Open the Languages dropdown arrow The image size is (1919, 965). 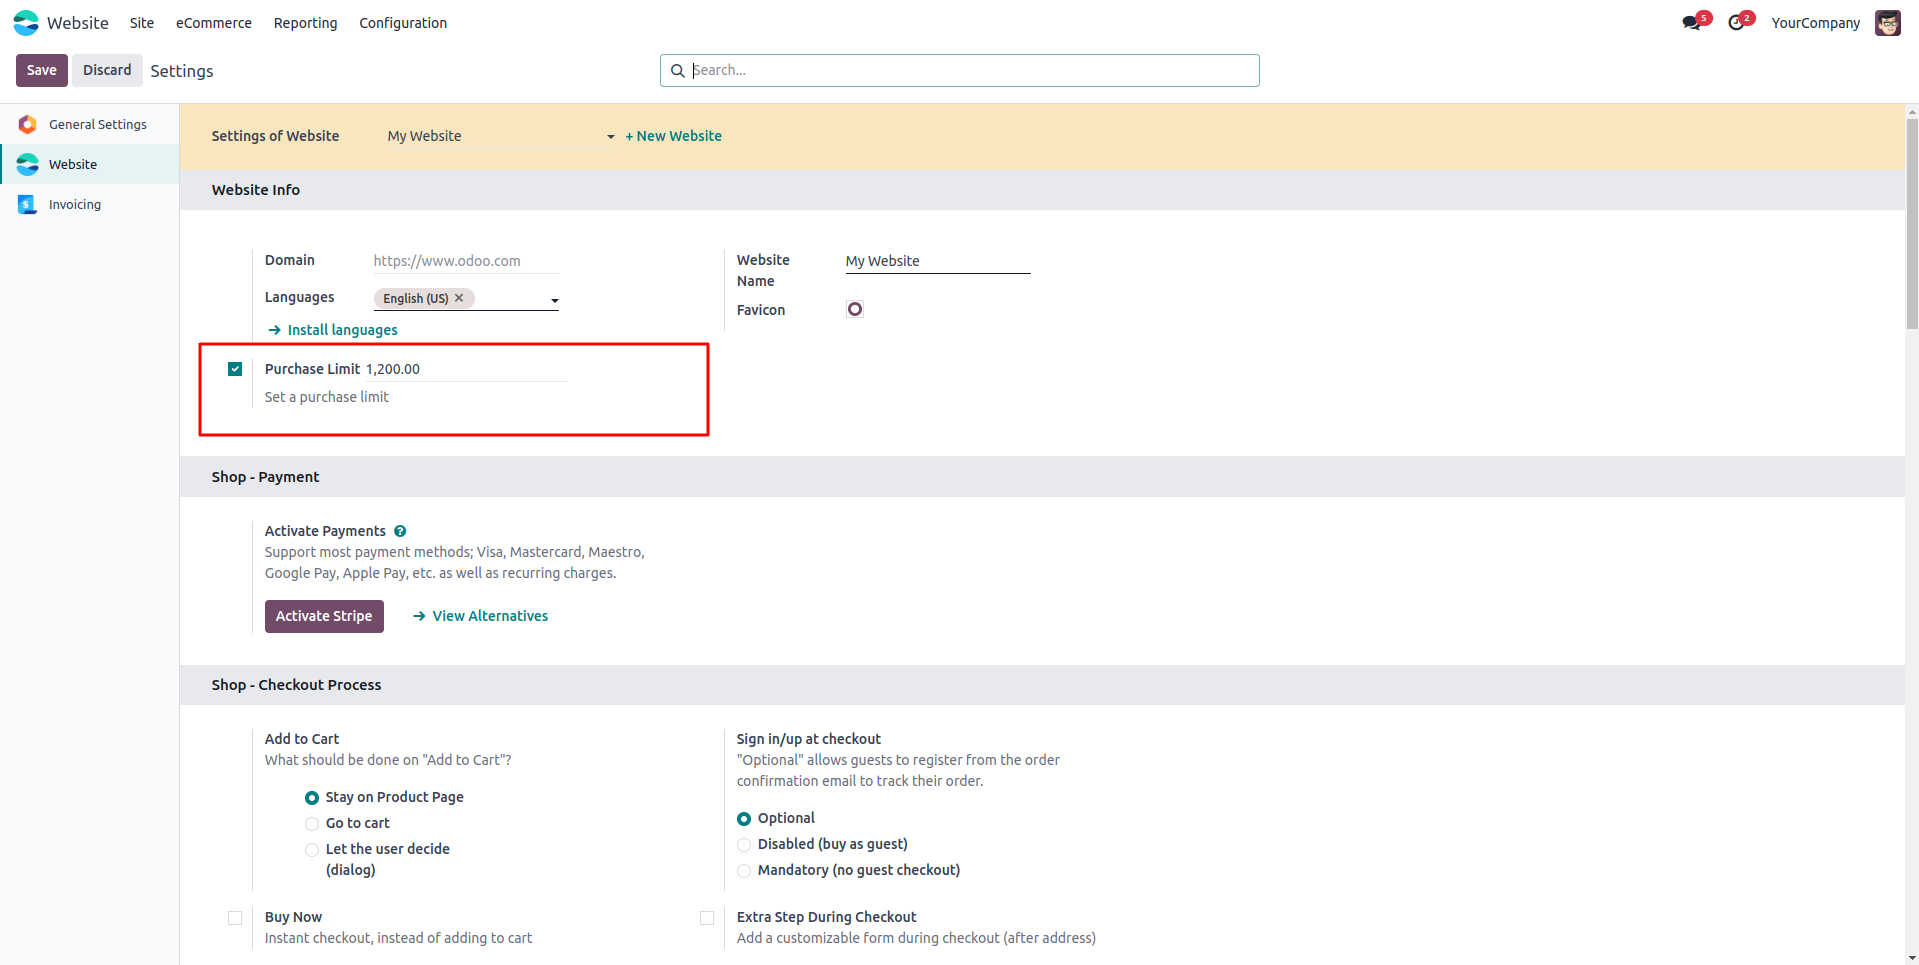point(554,300)
